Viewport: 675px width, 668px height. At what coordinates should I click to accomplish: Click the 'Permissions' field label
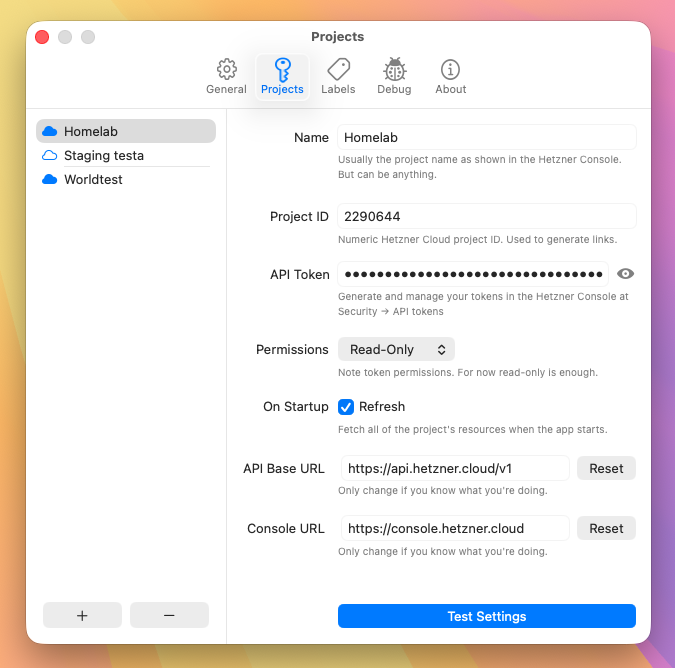pos(292,349)
